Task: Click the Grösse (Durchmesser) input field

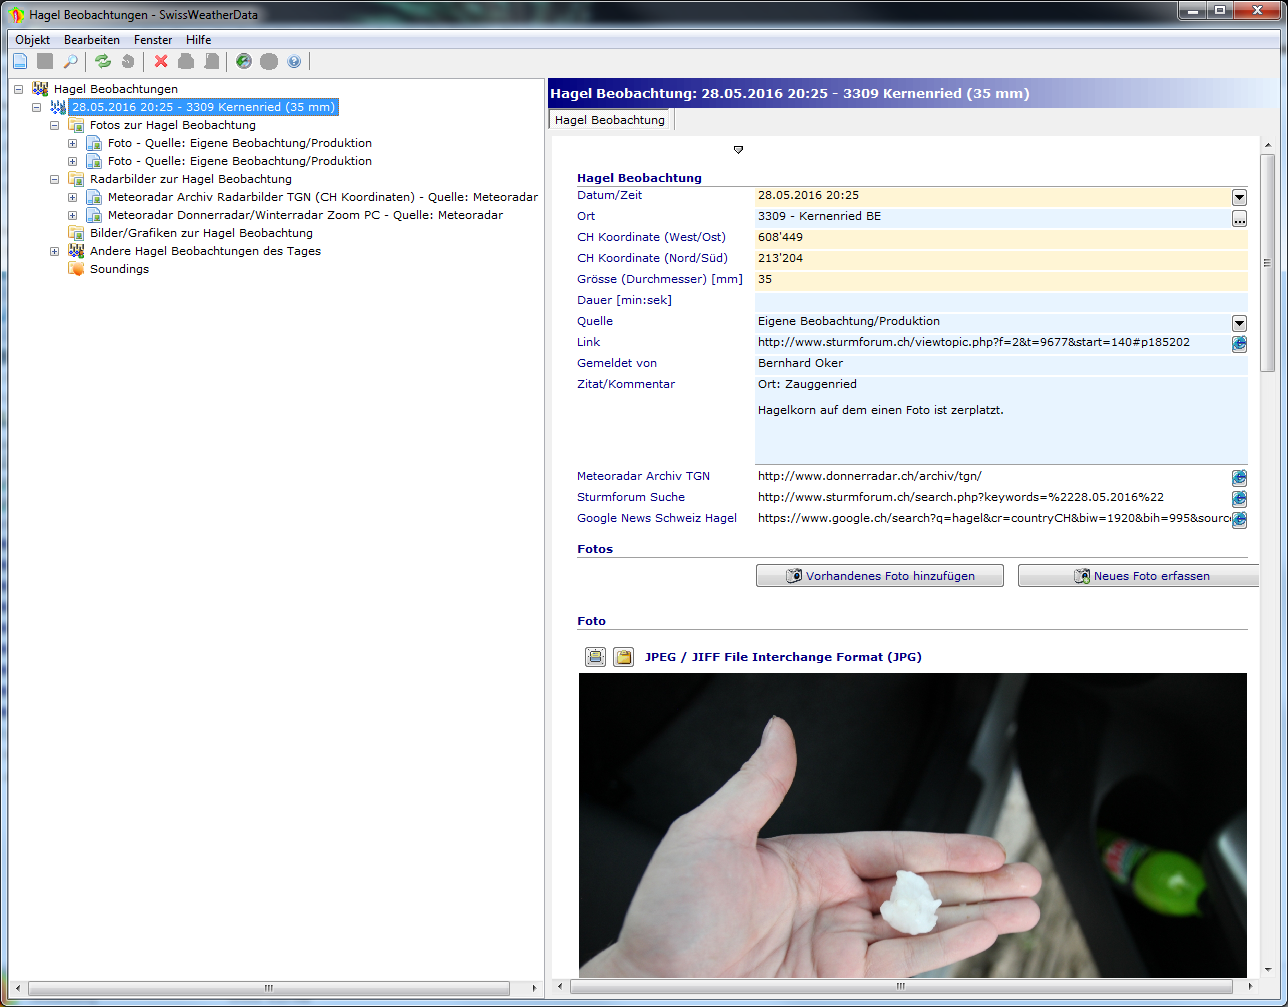Action: pyautogui.click(x=1000, y=280)
